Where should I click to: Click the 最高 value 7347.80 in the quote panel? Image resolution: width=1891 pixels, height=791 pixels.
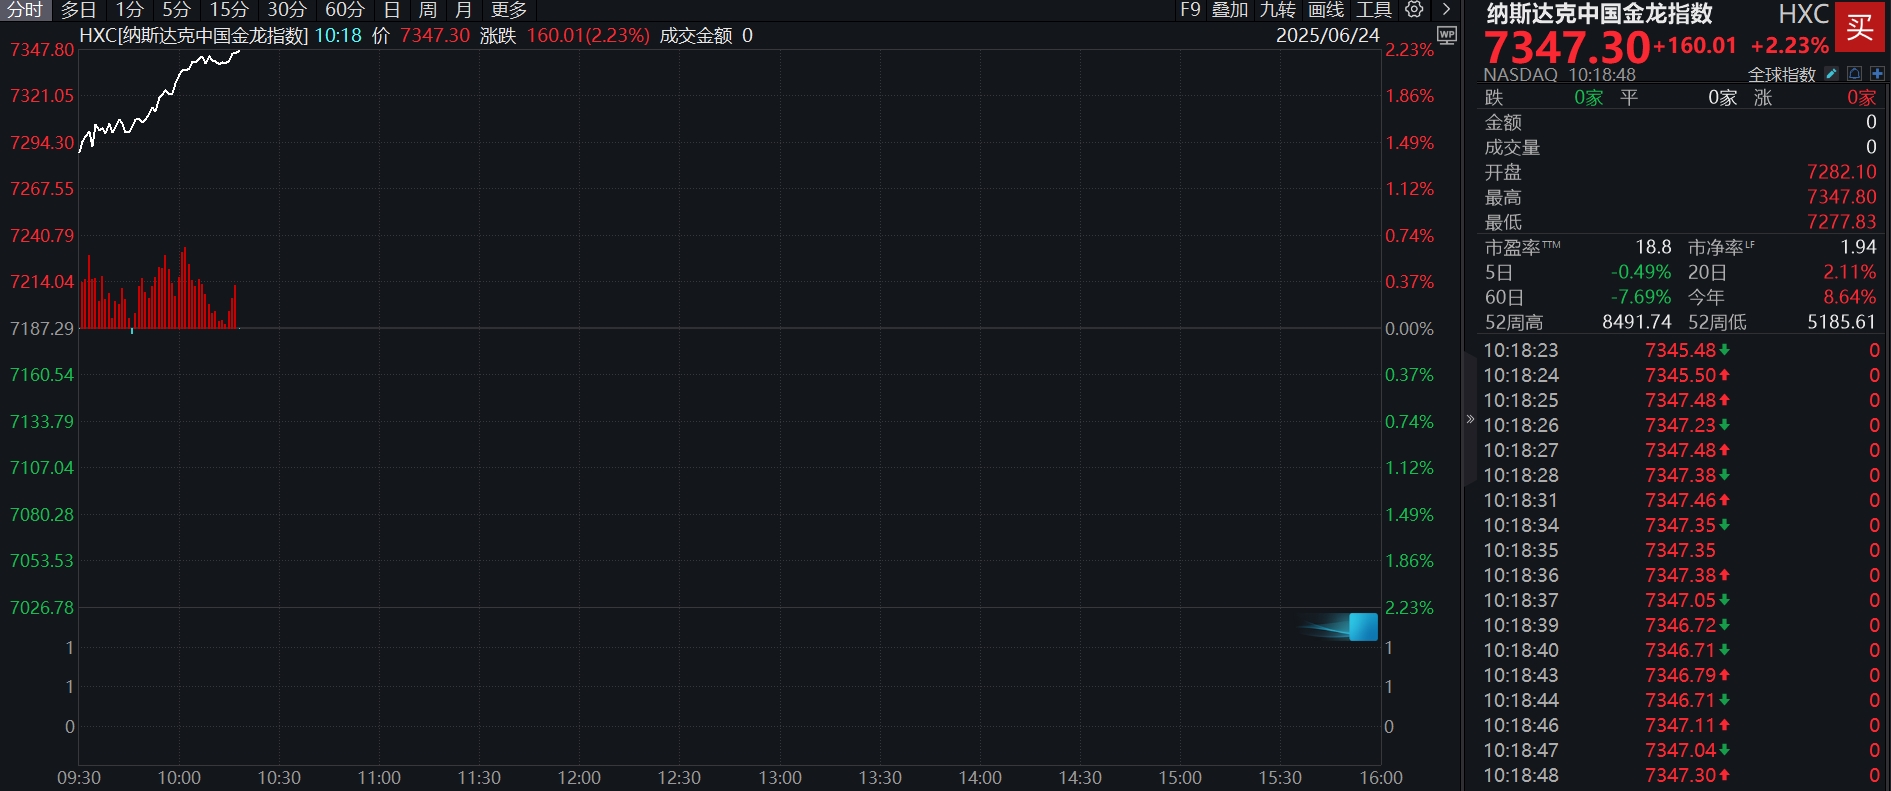point(1842,197)
